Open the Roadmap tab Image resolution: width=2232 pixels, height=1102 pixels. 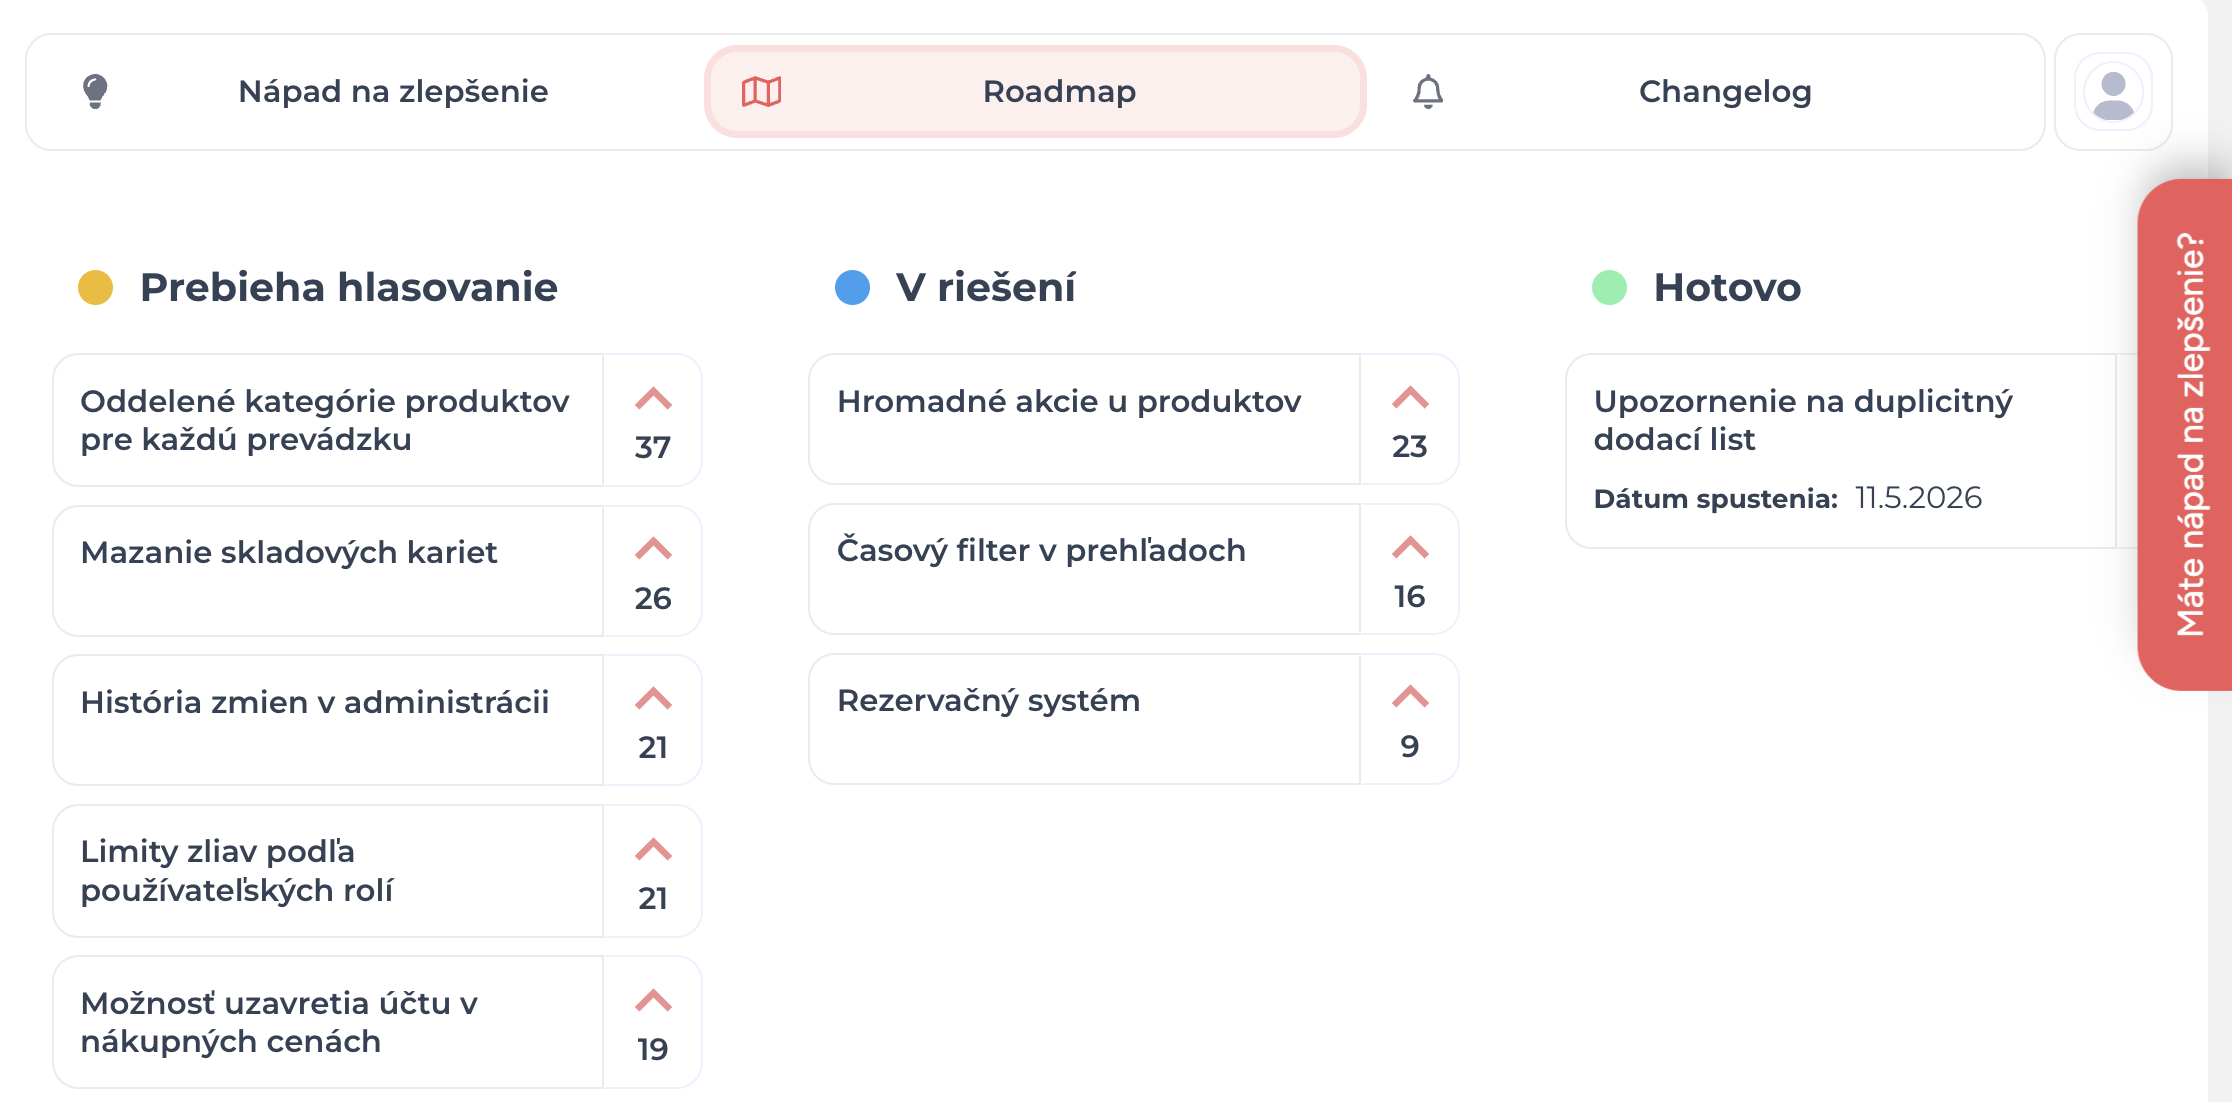click(x=1035, y=91)
